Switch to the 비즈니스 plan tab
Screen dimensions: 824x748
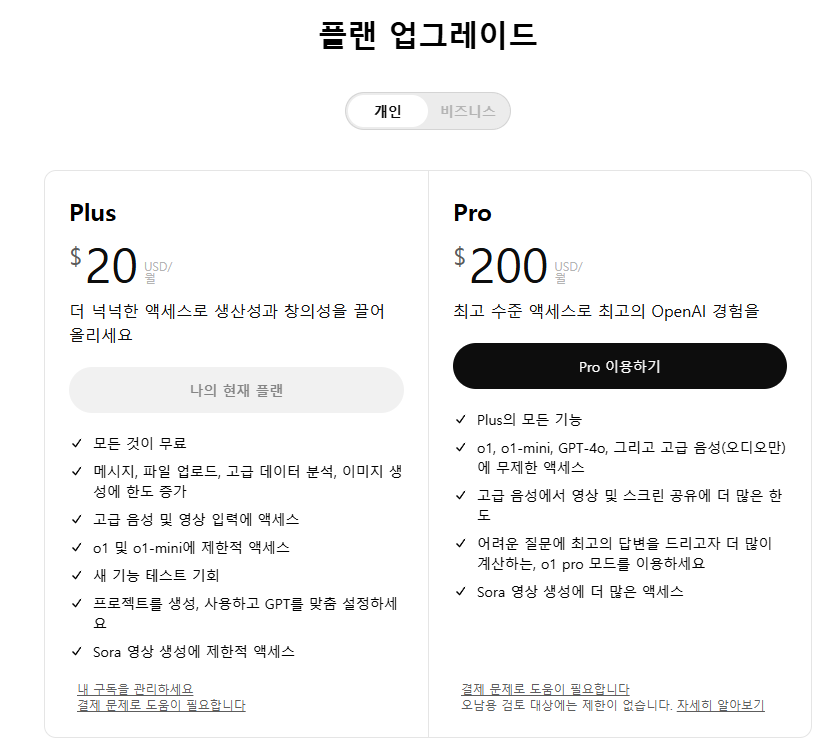468,111
